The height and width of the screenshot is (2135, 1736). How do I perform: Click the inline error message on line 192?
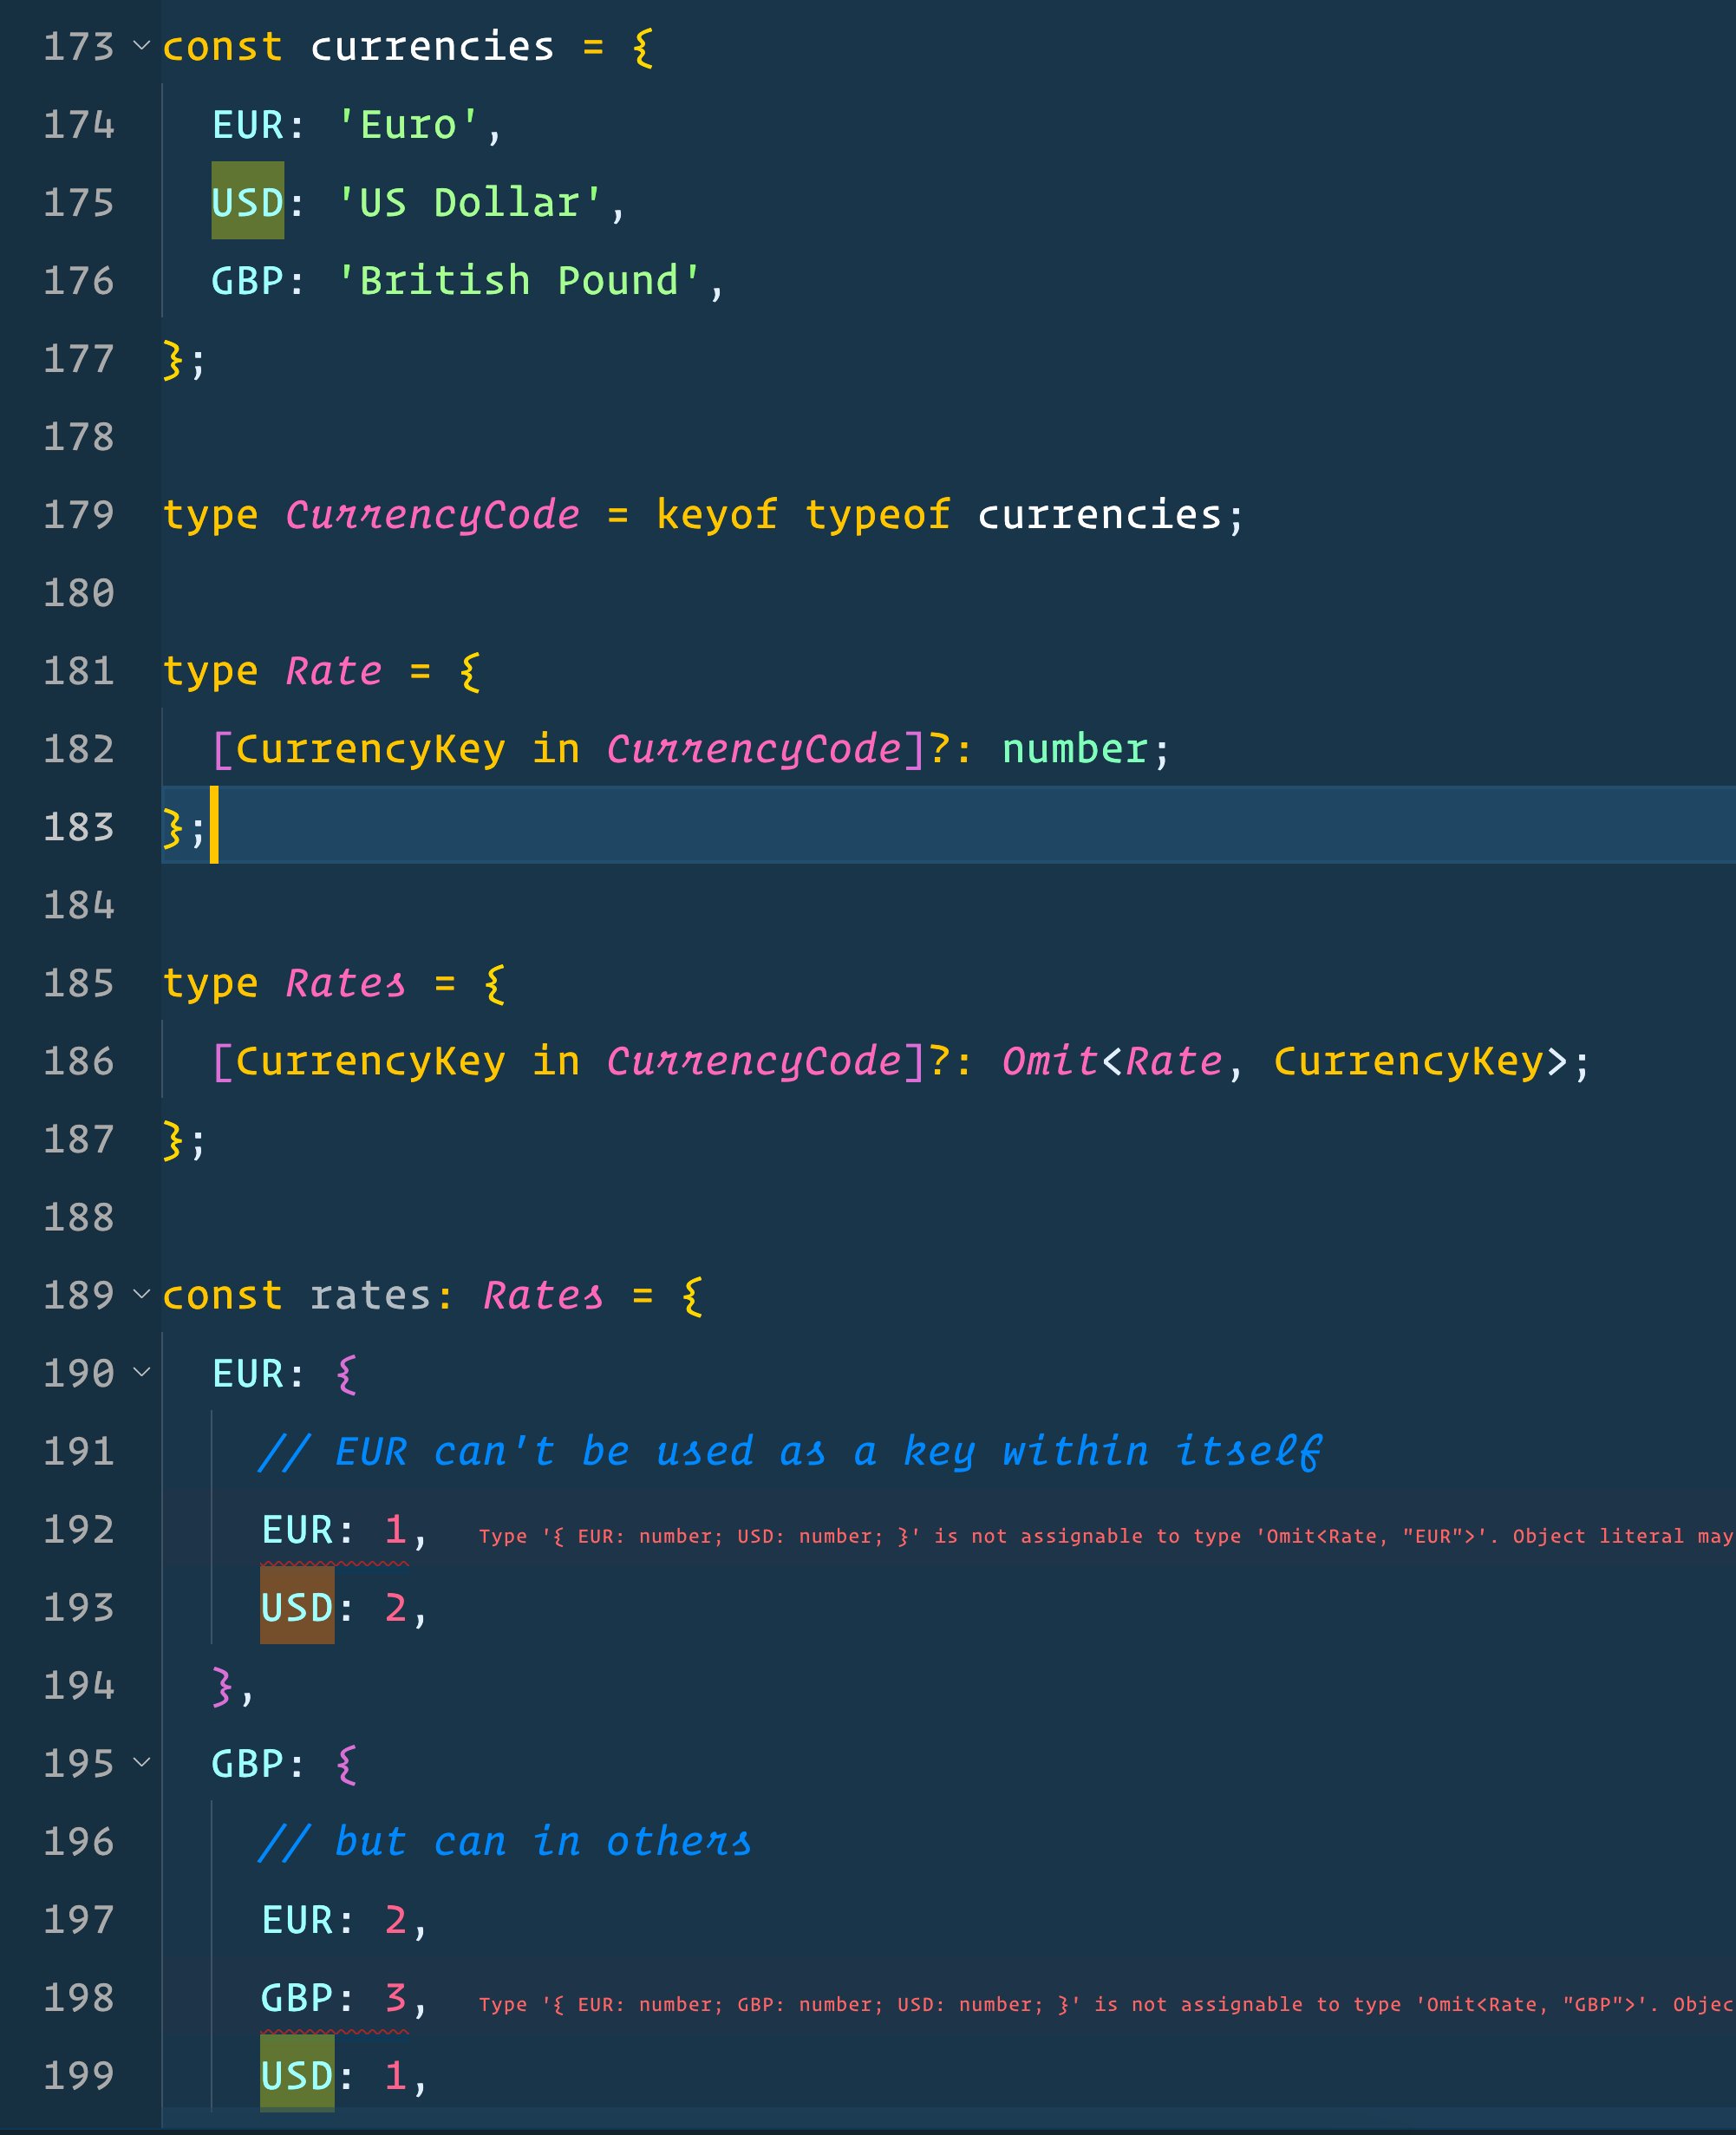pyautogui.click(x=1100, y=1536)
